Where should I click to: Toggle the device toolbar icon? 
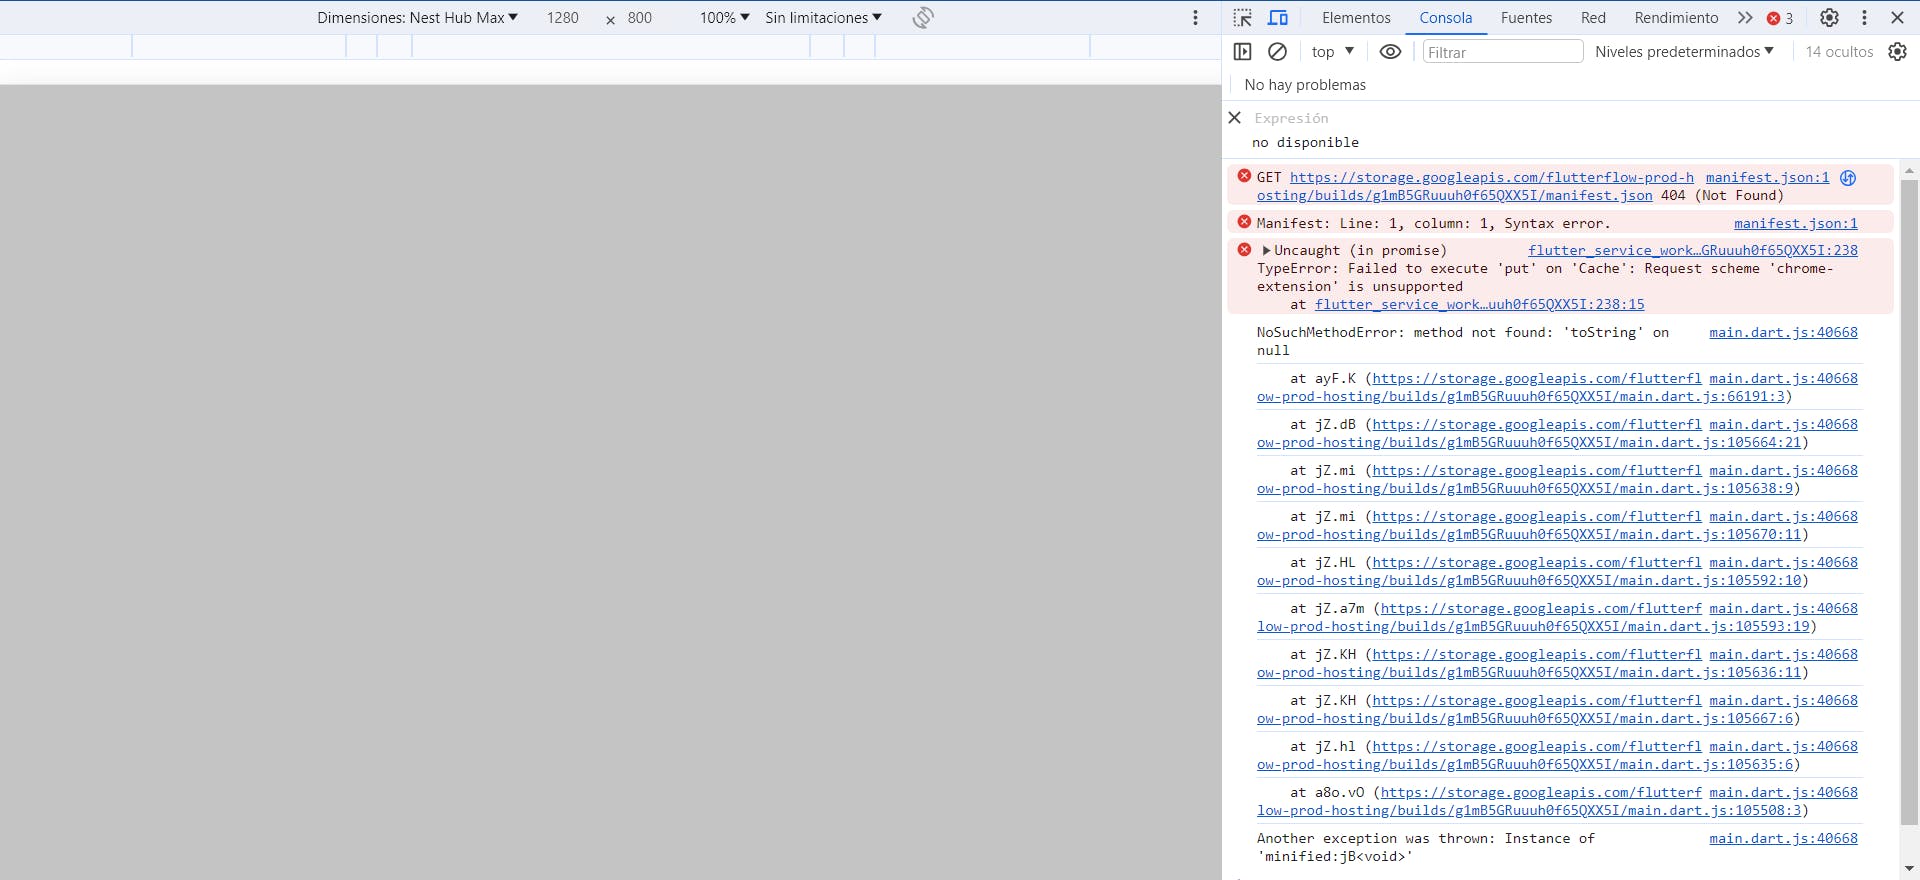(x=1278, y=18)
